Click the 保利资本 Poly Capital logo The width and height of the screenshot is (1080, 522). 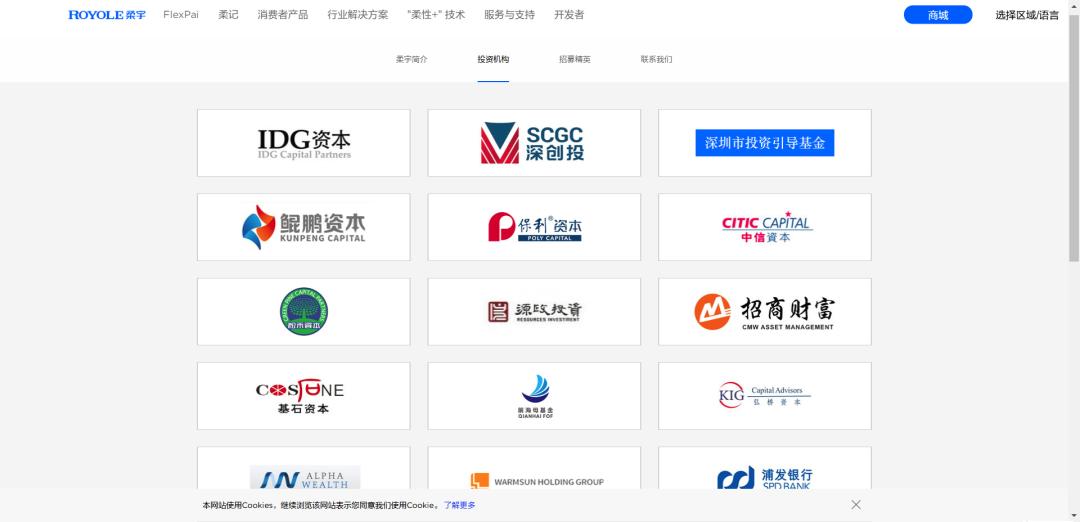tap(534, 227)
